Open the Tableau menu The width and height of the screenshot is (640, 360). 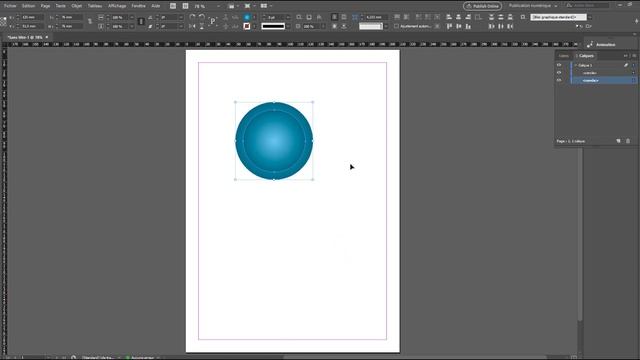pyautogui.click(x=95, y=6)
